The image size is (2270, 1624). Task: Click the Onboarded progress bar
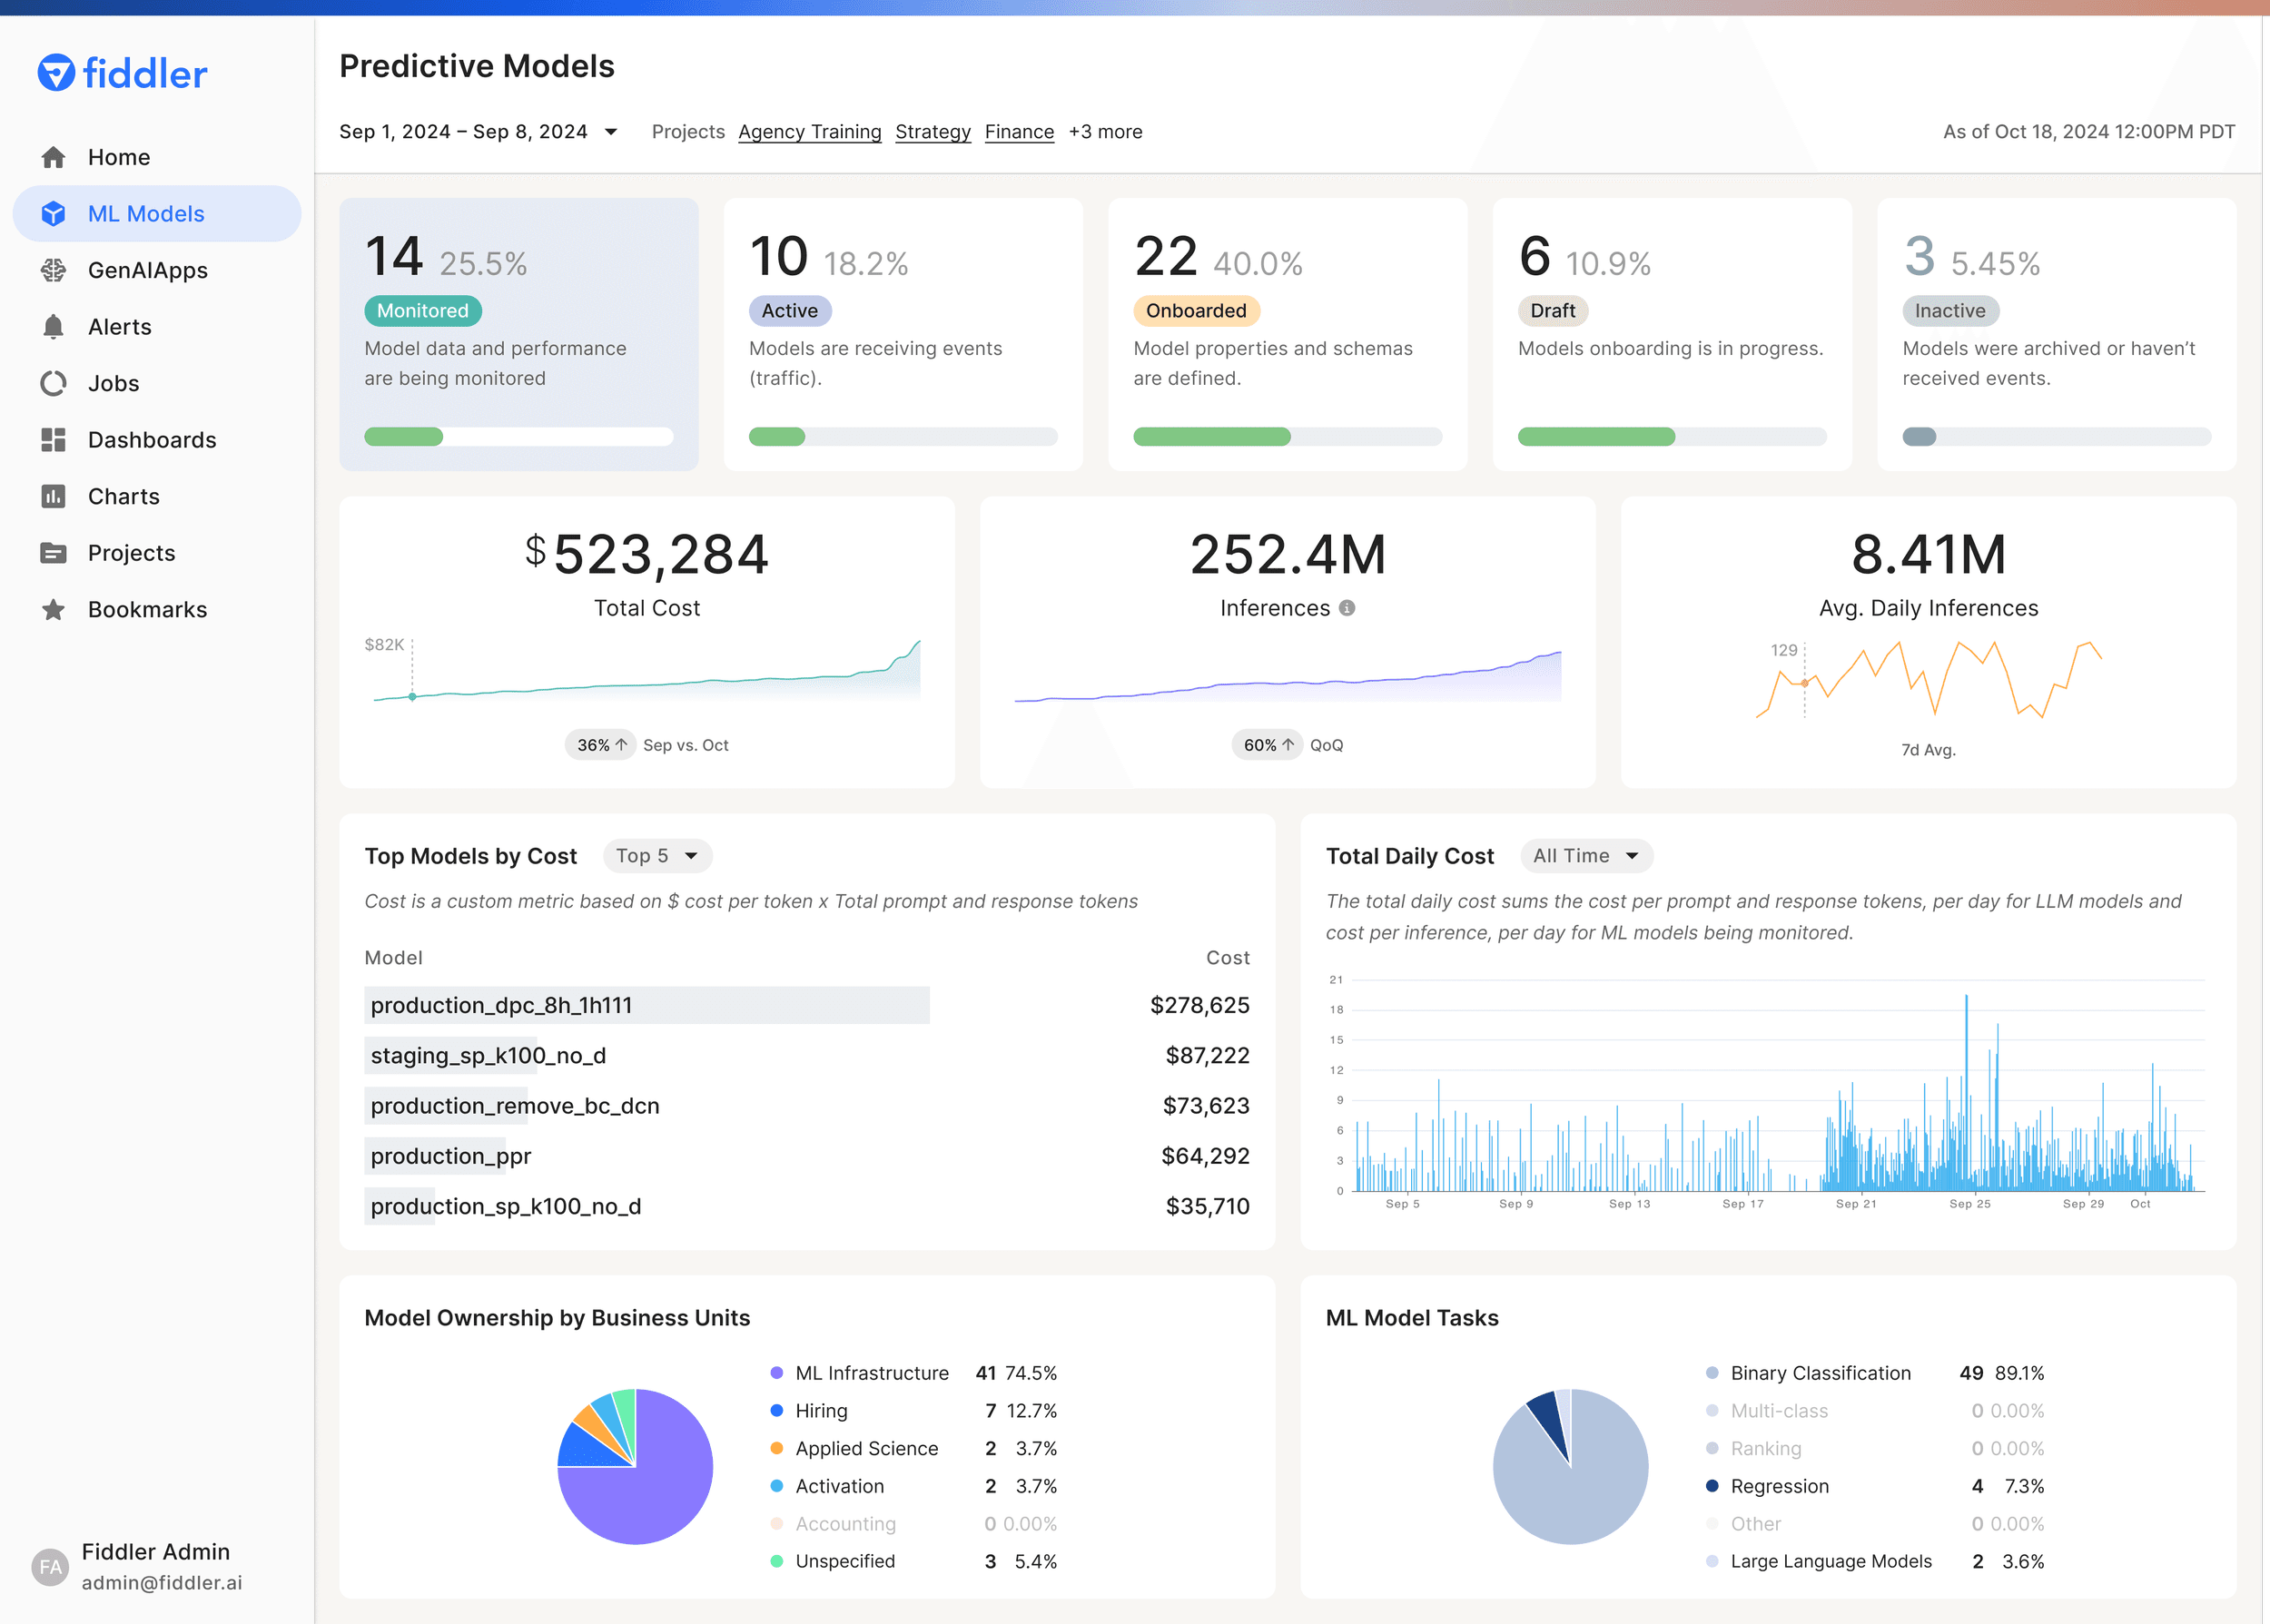1288,437
